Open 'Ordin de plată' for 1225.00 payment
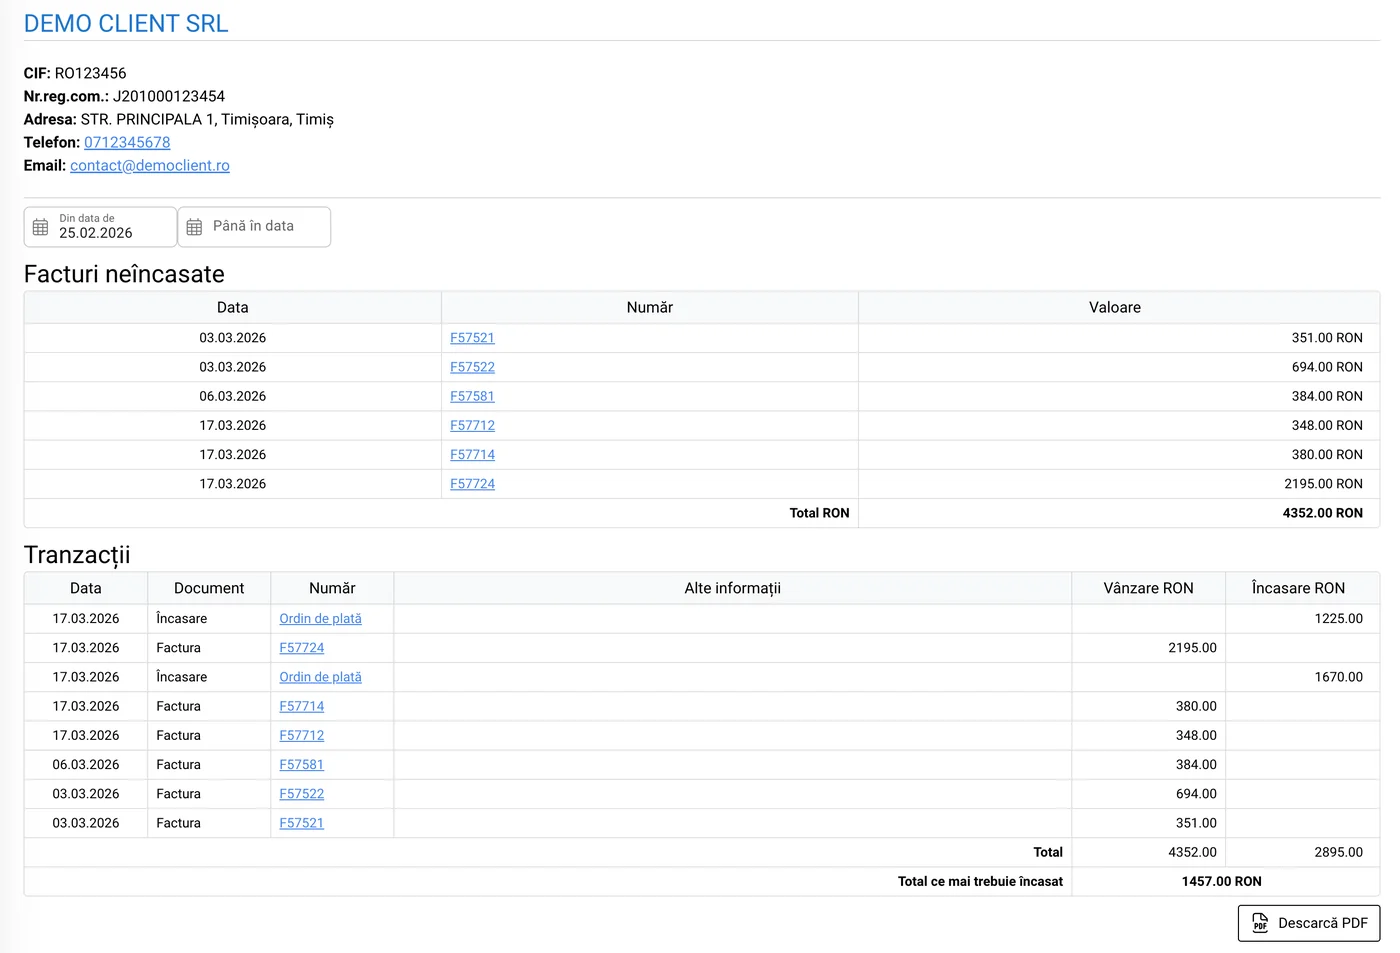Viewport: 1400px width, 953px height. click(x=320, y=618)
